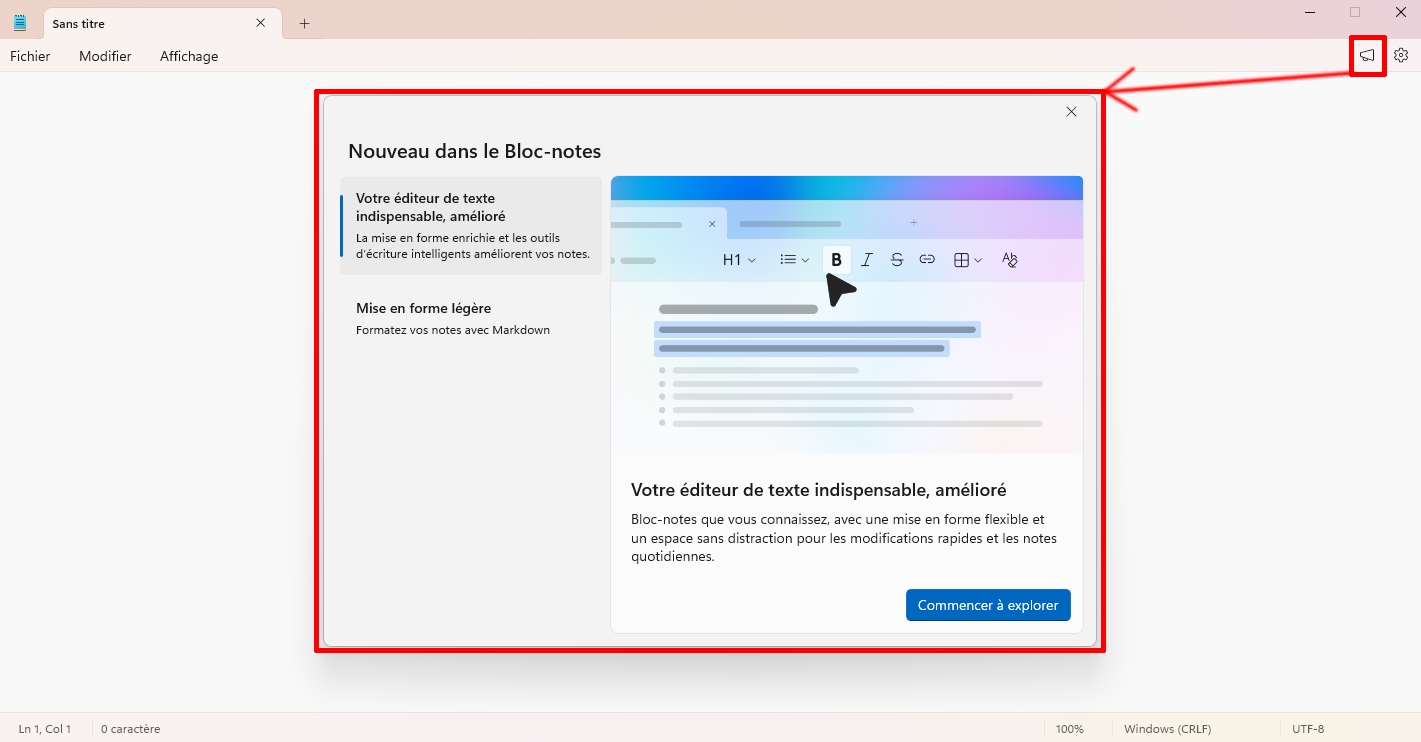Open Notepad settings gear icon

click(1401, 56)
